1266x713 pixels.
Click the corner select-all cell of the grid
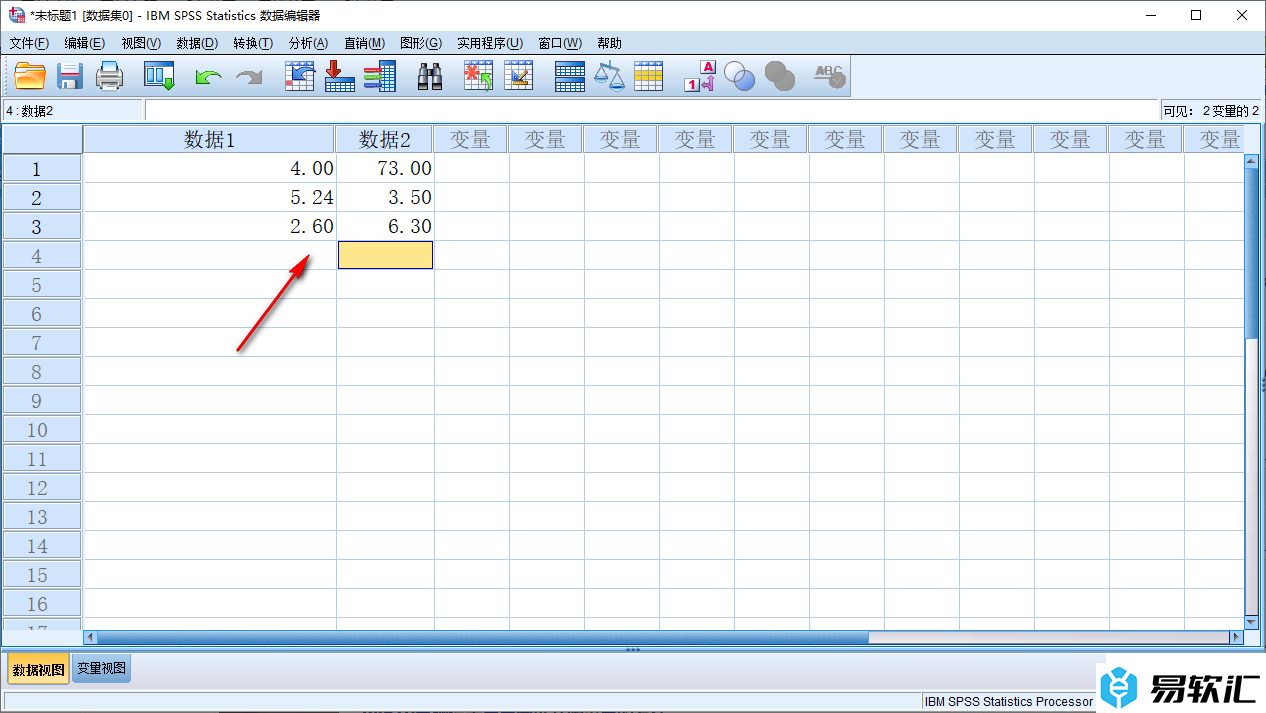point(43,139)
